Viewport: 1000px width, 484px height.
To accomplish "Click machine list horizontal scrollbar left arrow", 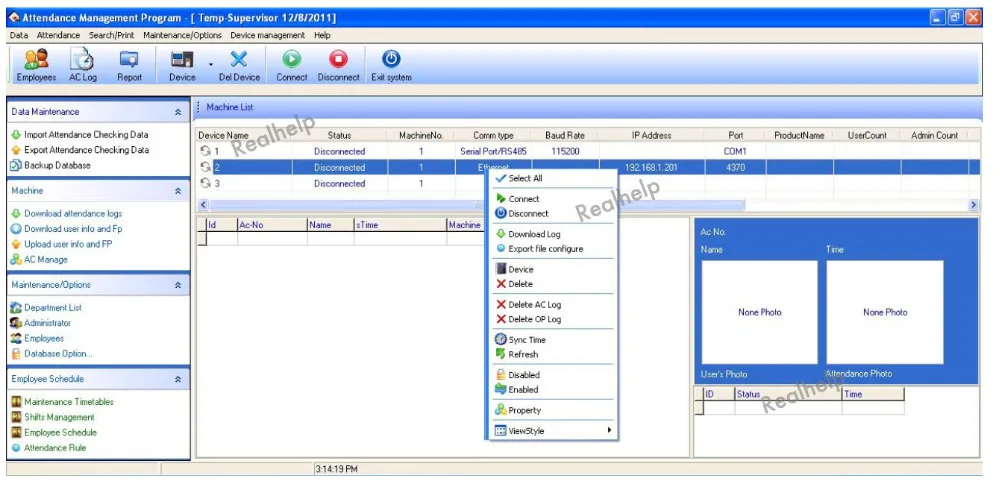I will [203, 205].
